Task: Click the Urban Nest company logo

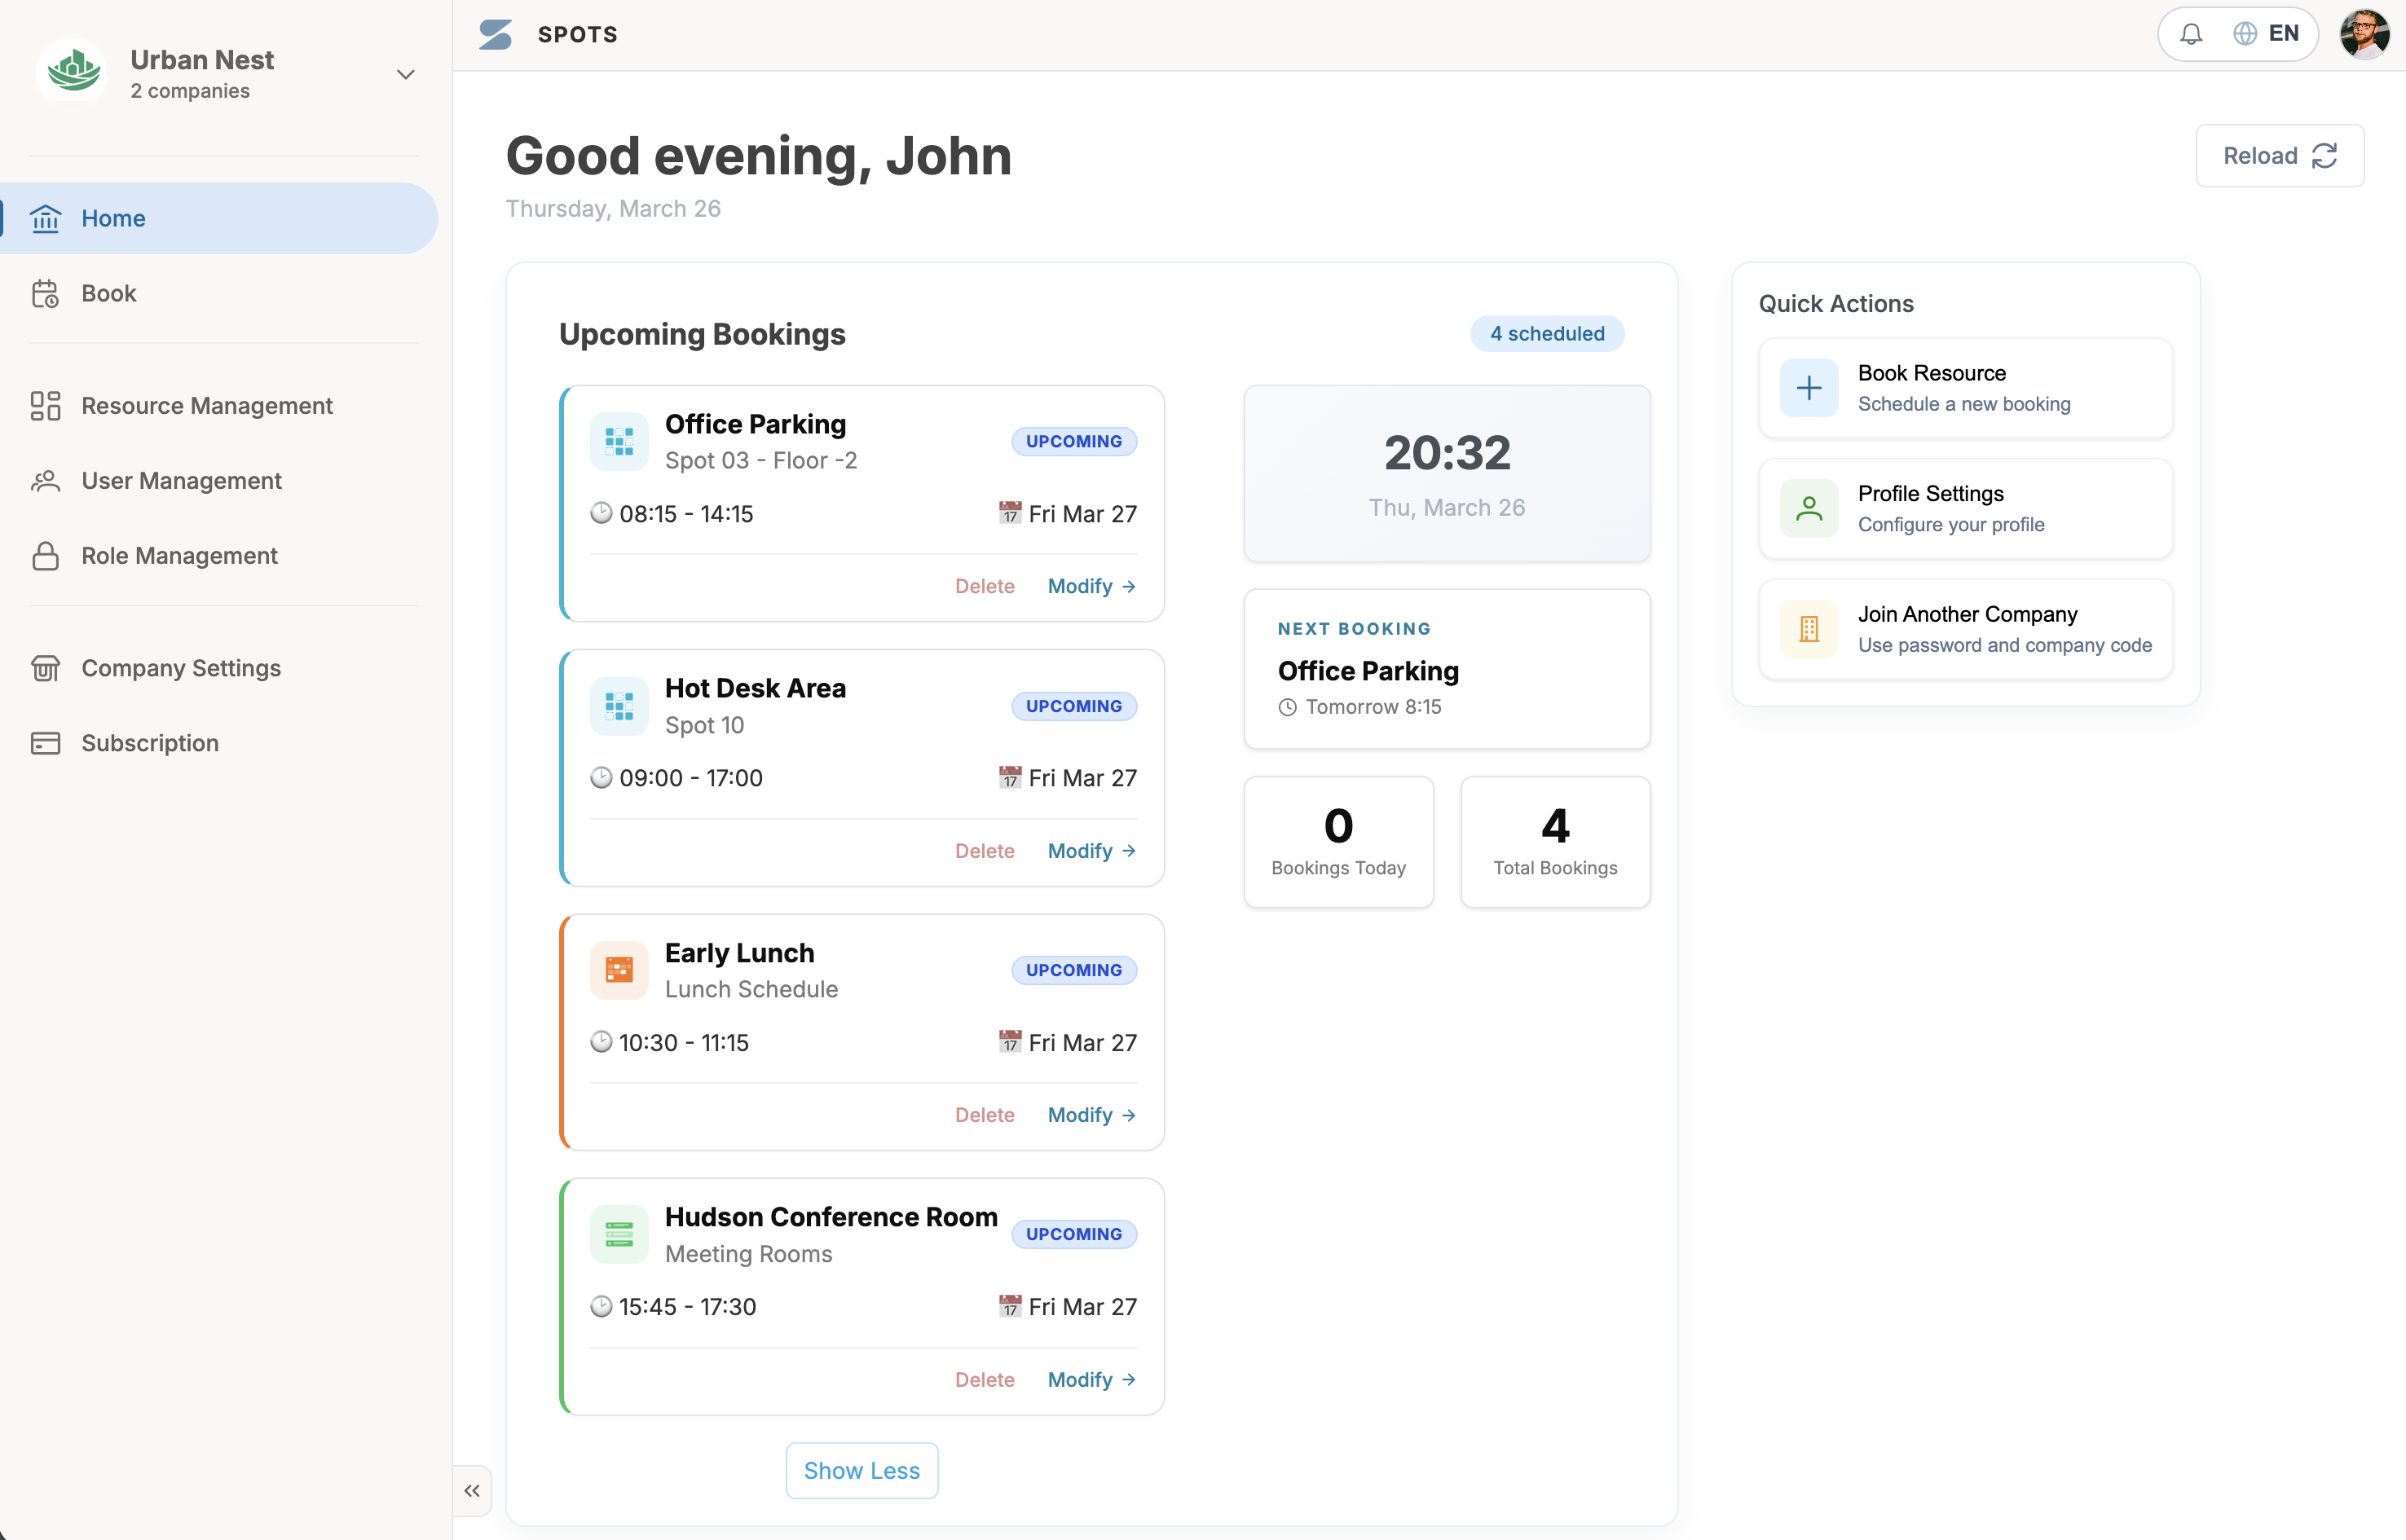Action: [x=71, y=70]
